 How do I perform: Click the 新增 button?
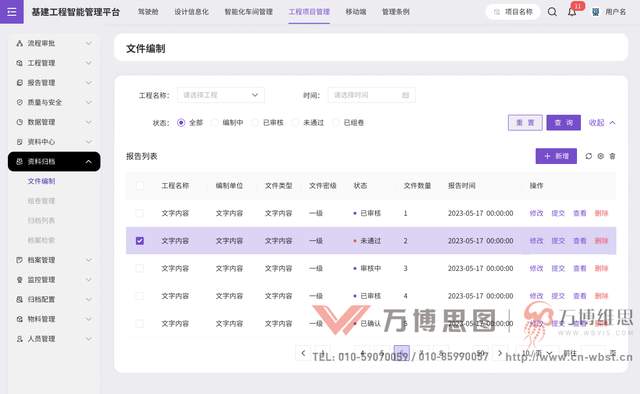556,156
